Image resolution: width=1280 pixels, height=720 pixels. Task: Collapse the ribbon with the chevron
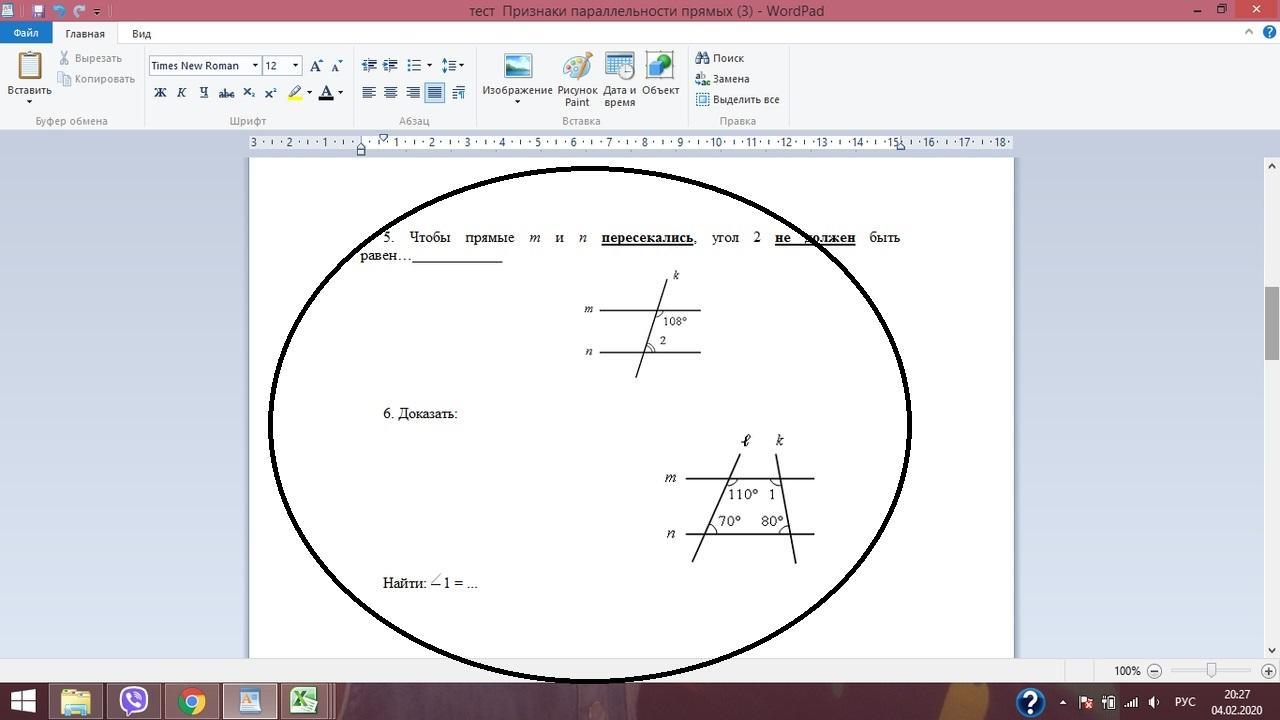[1249, 32]
